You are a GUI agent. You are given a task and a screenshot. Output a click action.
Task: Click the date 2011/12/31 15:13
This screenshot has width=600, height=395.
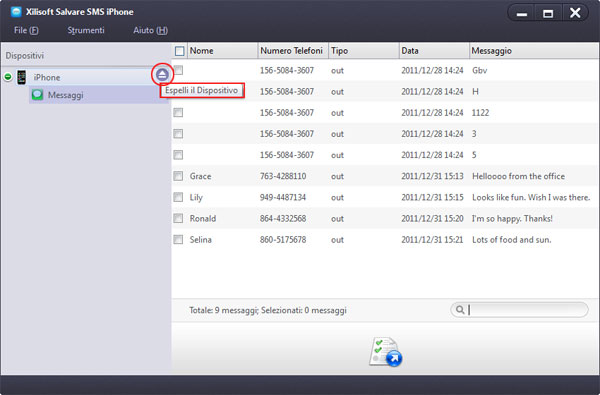point(432,176)
